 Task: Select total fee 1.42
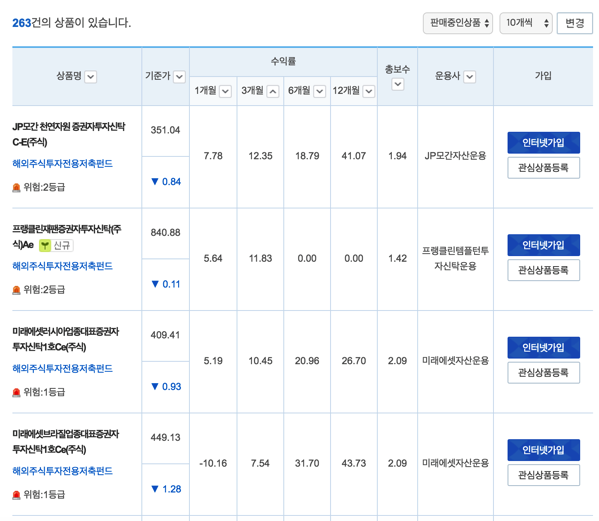point(397,259)
